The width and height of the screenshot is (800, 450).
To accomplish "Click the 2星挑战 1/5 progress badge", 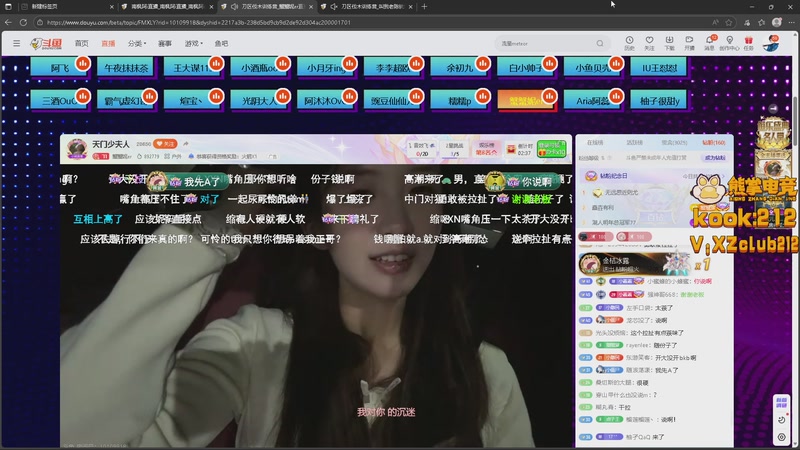I will tap(454, 149).
